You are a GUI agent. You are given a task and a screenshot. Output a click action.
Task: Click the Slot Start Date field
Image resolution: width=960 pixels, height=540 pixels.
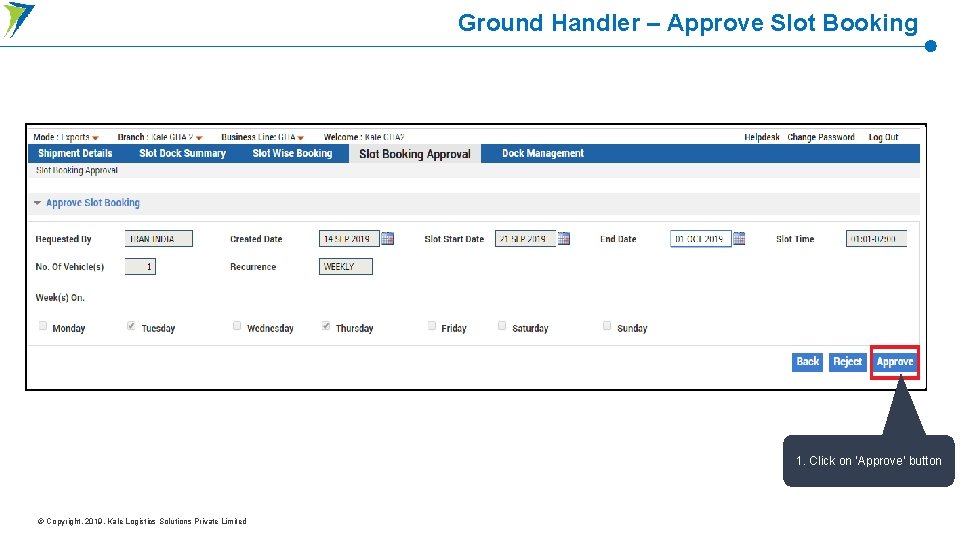coord(525,239)
